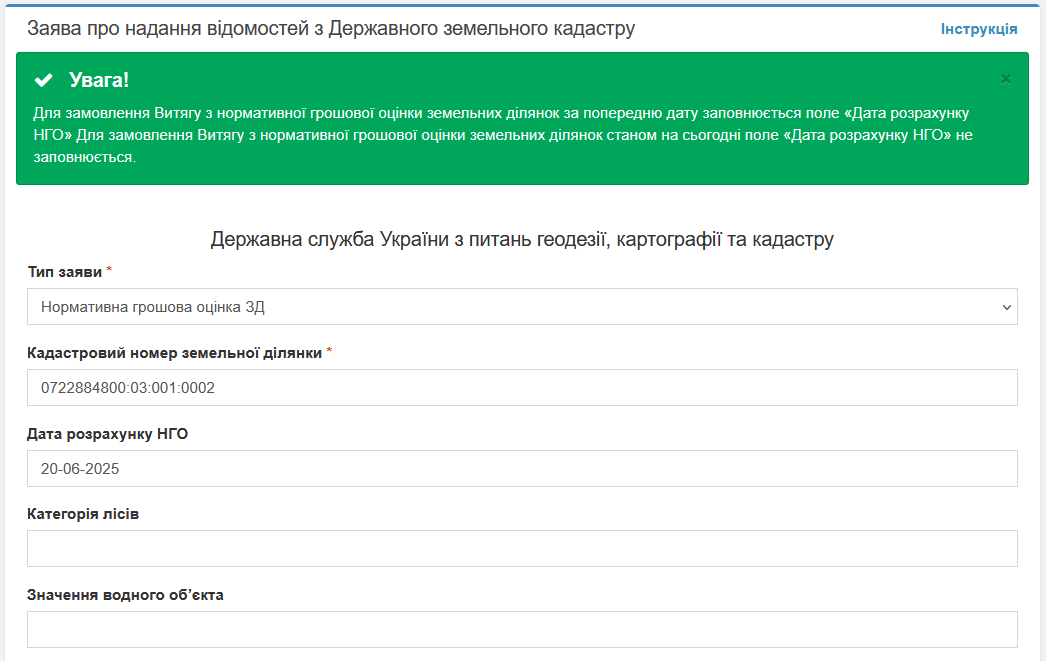Focus the Кадастровий номер земельної ділянки field
The width and height of the screenshot is (1046, 661).
(x=521, y=388)
